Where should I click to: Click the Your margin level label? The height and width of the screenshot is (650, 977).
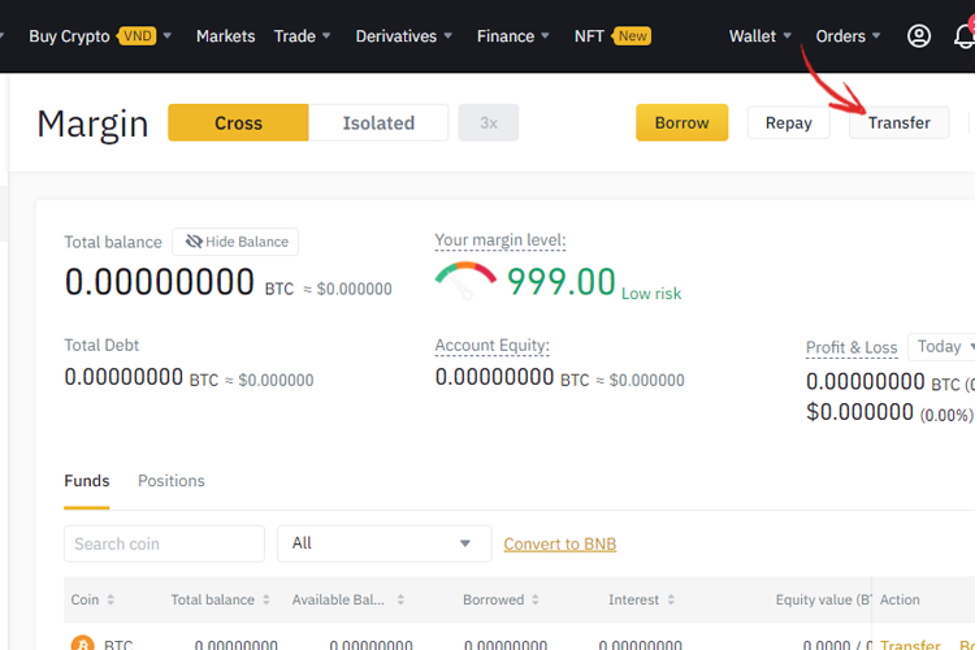(500, 241)
